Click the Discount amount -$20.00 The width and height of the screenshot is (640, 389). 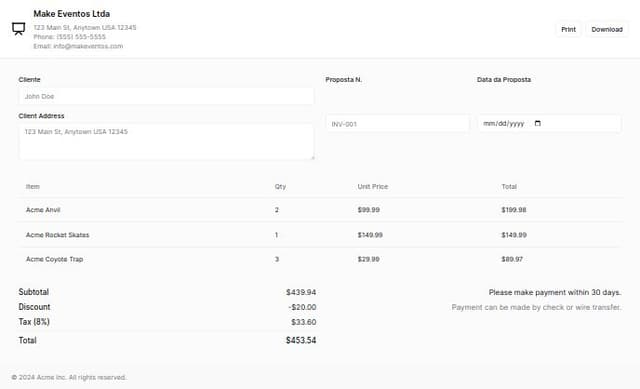pos(302,307)
